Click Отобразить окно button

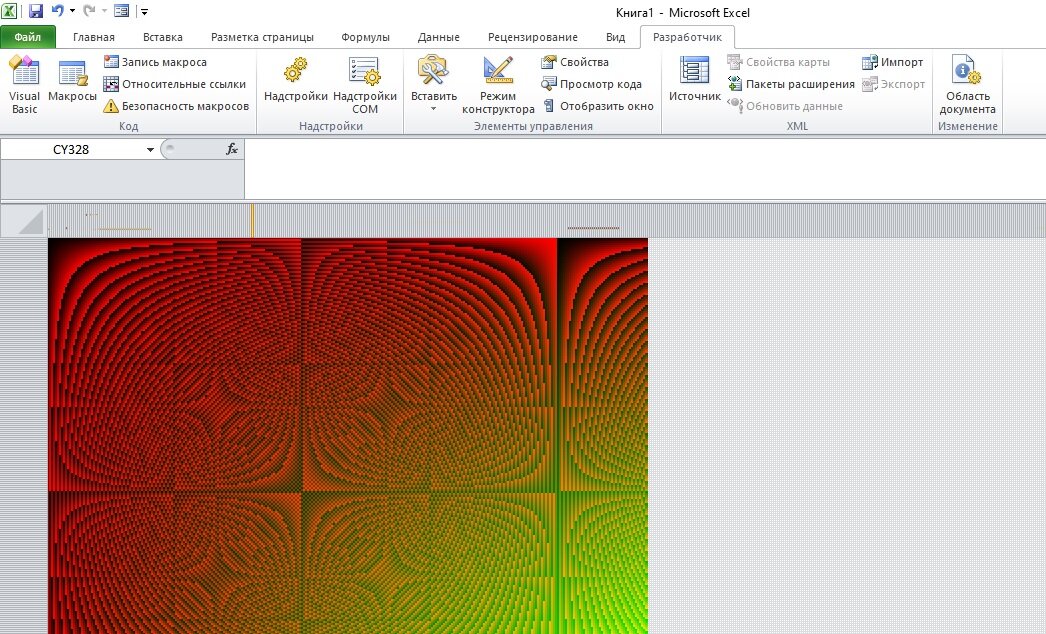[x=598, y=106]
